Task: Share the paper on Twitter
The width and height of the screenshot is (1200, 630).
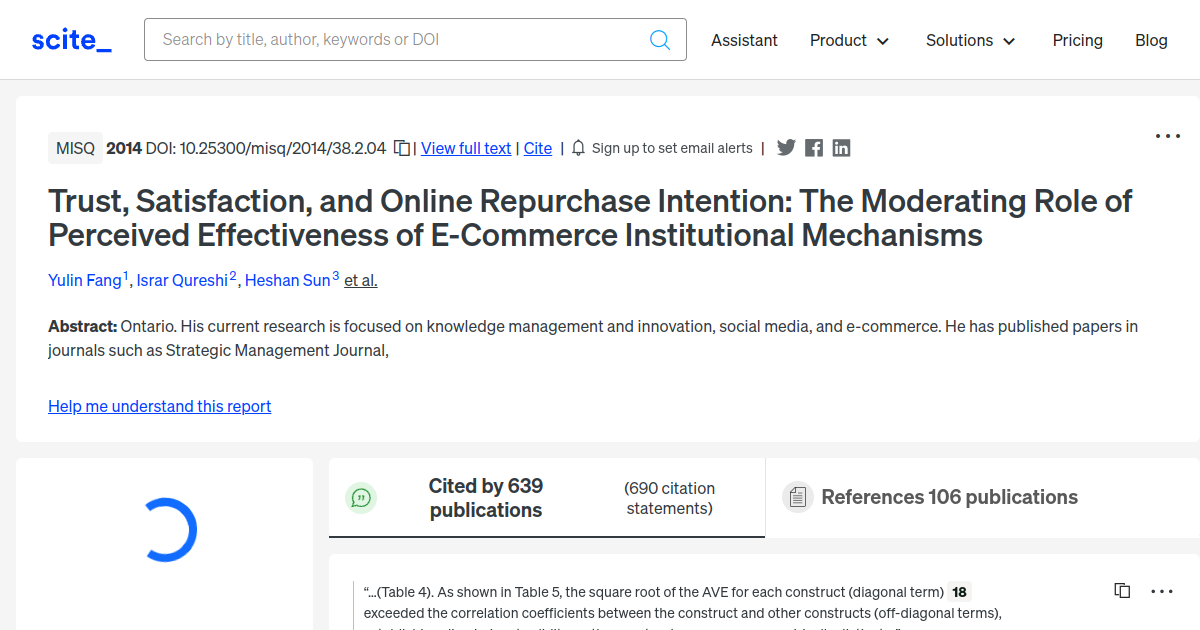Action: 786,147
